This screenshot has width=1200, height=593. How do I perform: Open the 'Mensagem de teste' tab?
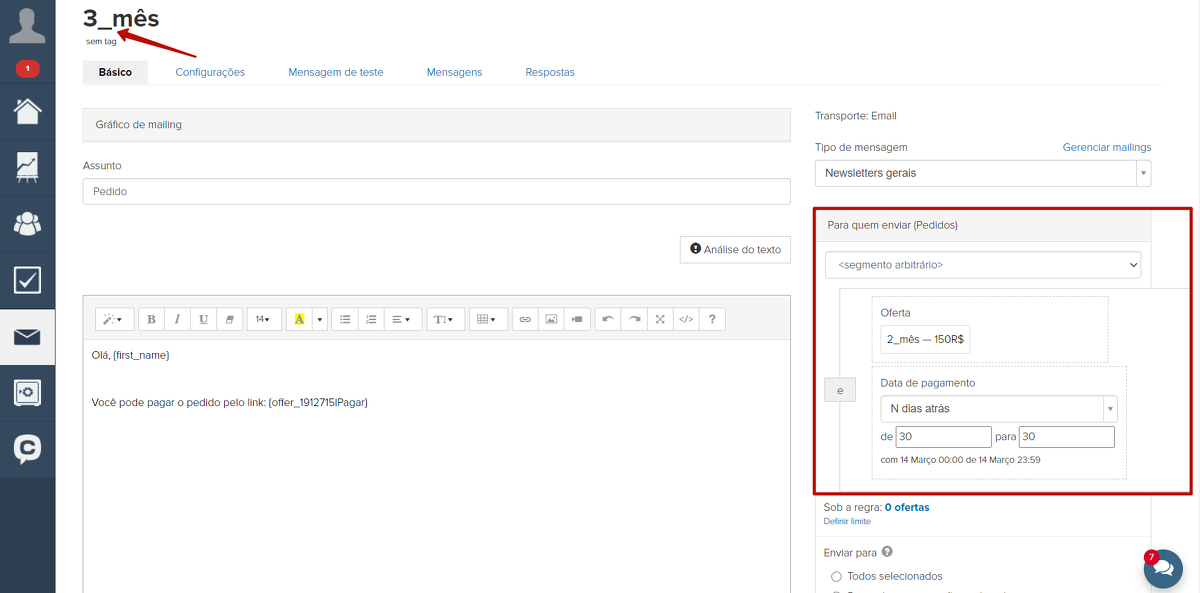[335, 72]
